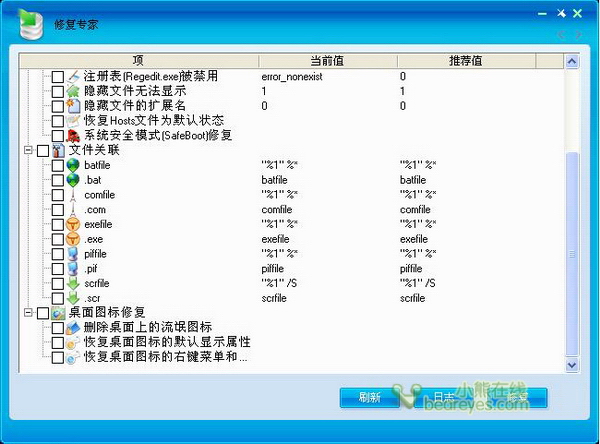600x444 pixels.
Task: Collapse the 桌面图标修复 tree group
Action: pos(28,313)
